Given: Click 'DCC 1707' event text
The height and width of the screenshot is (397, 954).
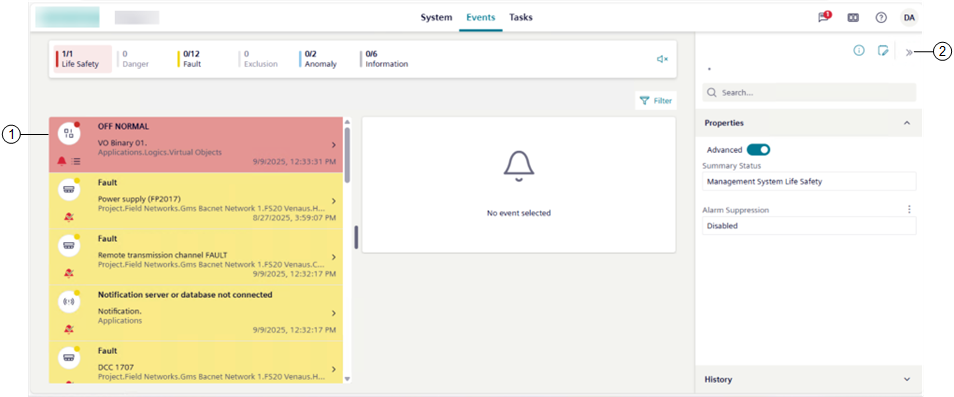Looking at the screenshot, I should click(116, 367).
